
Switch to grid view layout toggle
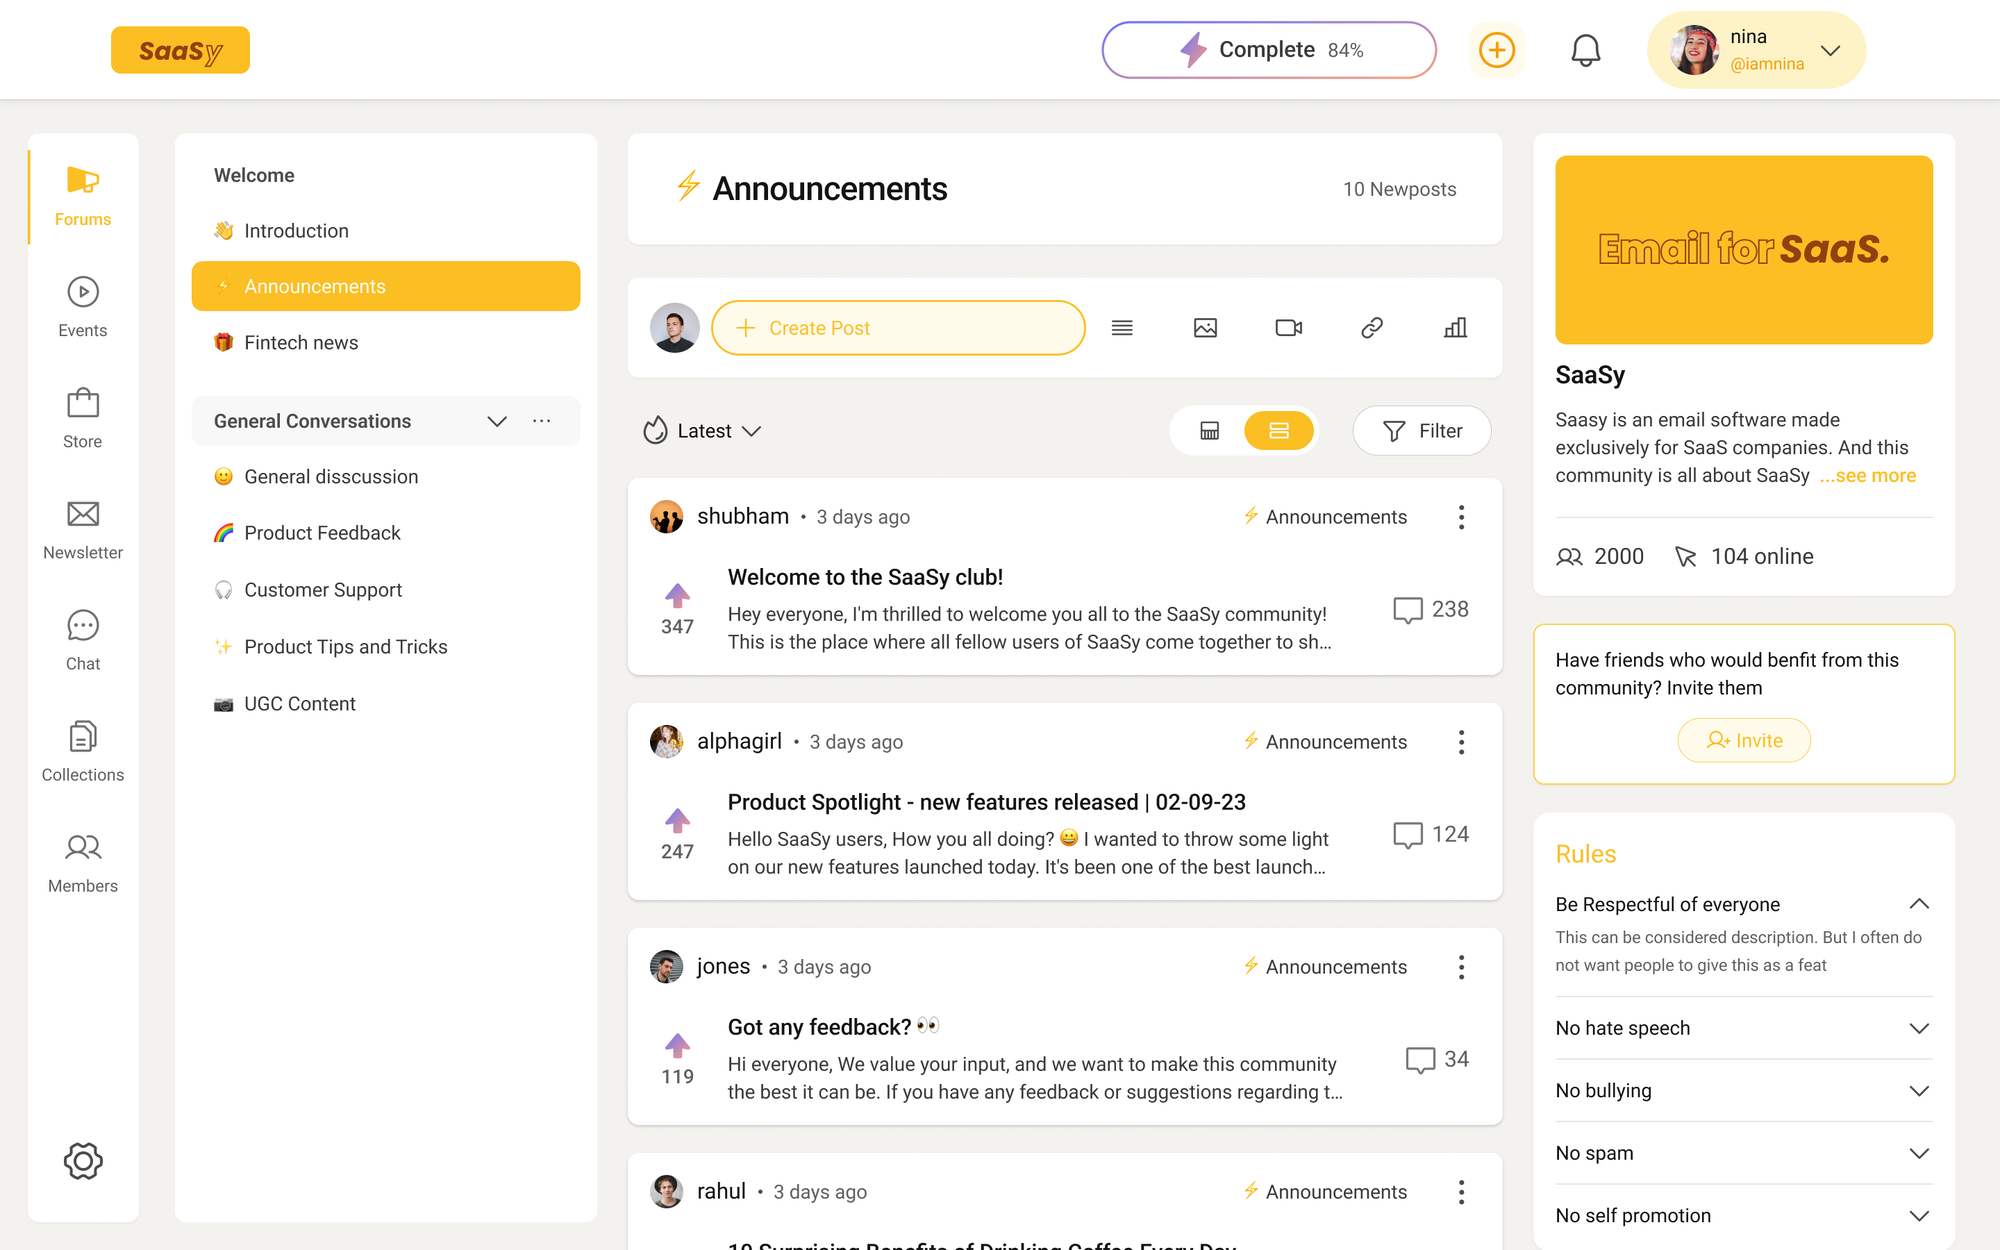[1210, 429]
